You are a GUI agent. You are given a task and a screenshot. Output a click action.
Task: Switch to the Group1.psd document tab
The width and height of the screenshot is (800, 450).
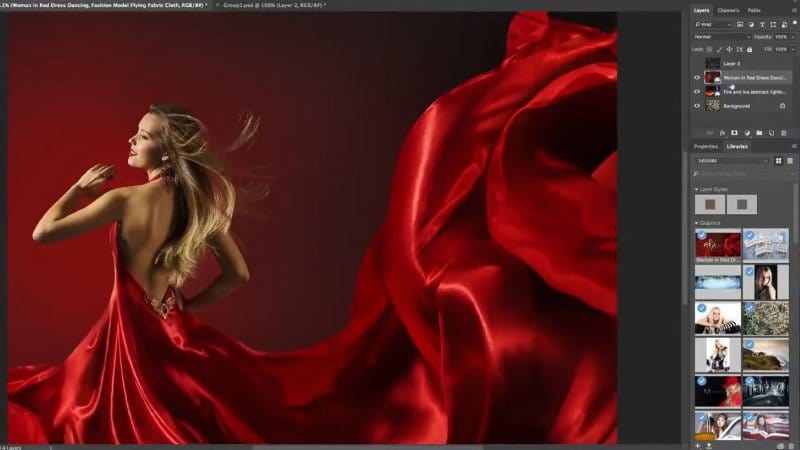point(274,5)
